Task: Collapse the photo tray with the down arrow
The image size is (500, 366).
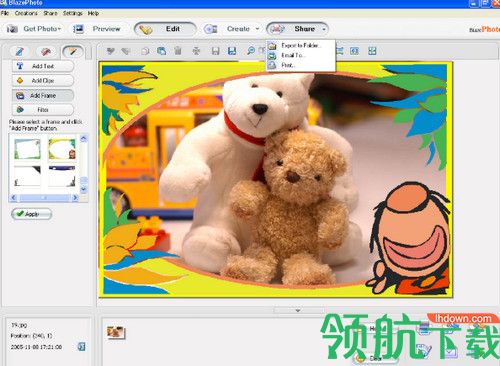Action: (x=298, y=310)
